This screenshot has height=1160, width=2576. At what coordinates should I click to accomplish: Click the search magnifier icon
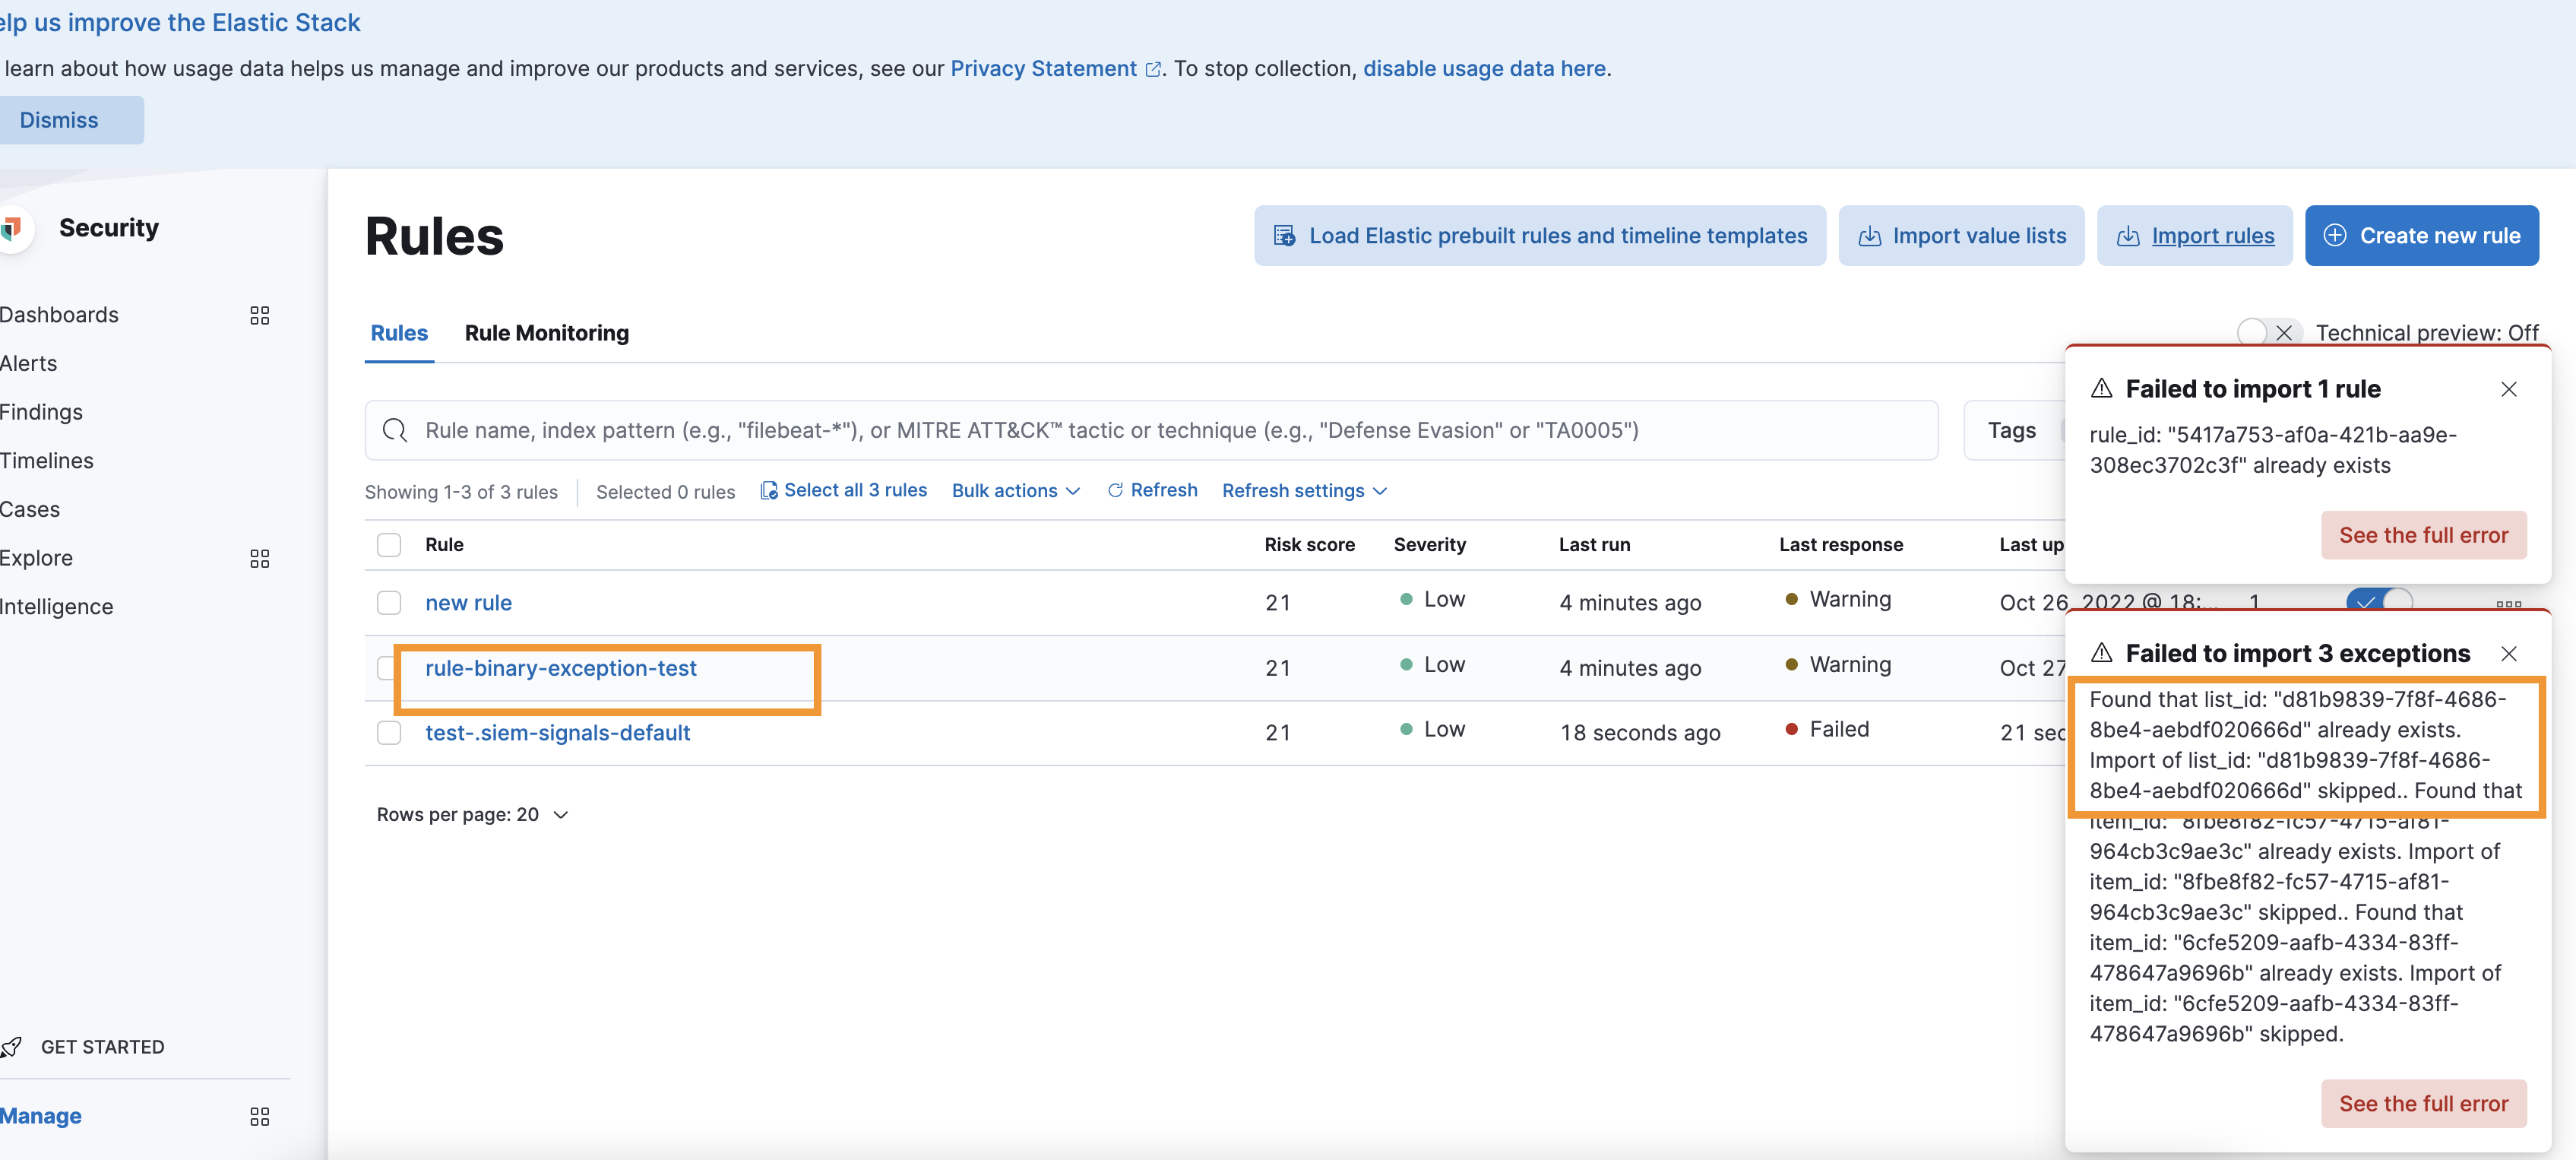click(396, 430)
